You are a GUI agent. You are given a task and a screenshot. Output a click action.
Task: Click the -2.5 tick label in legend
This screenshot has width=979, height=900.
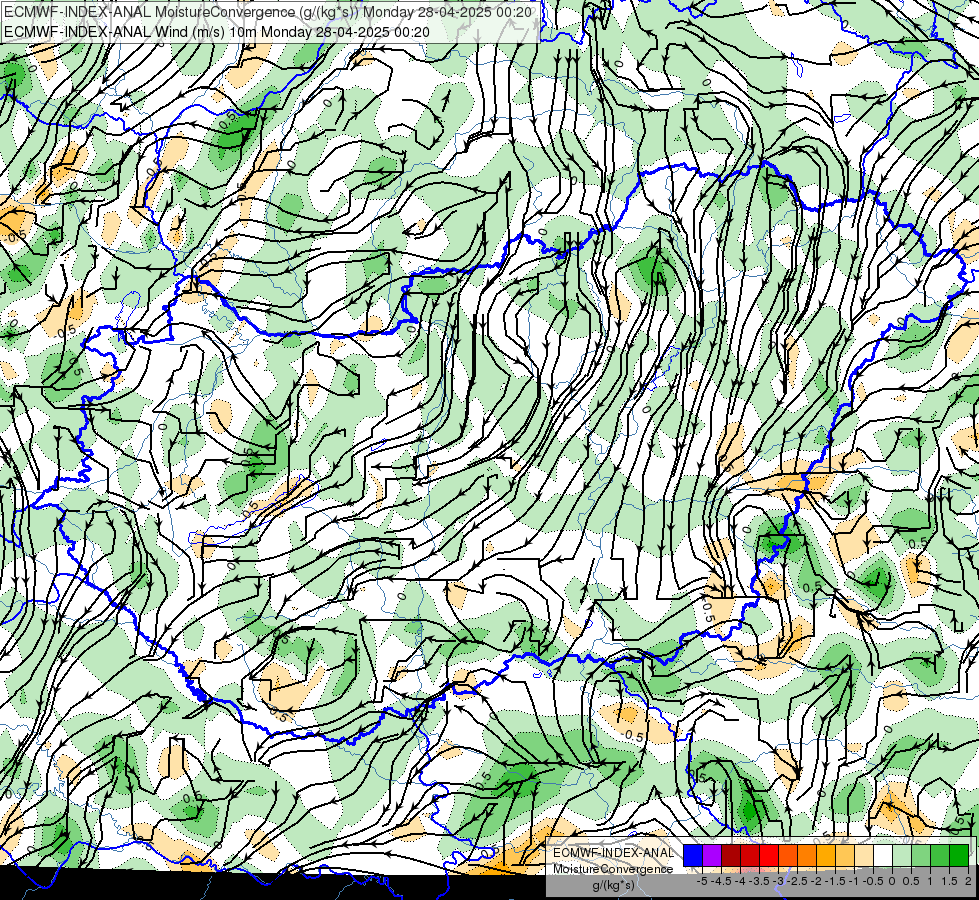[x=797, y=881]
